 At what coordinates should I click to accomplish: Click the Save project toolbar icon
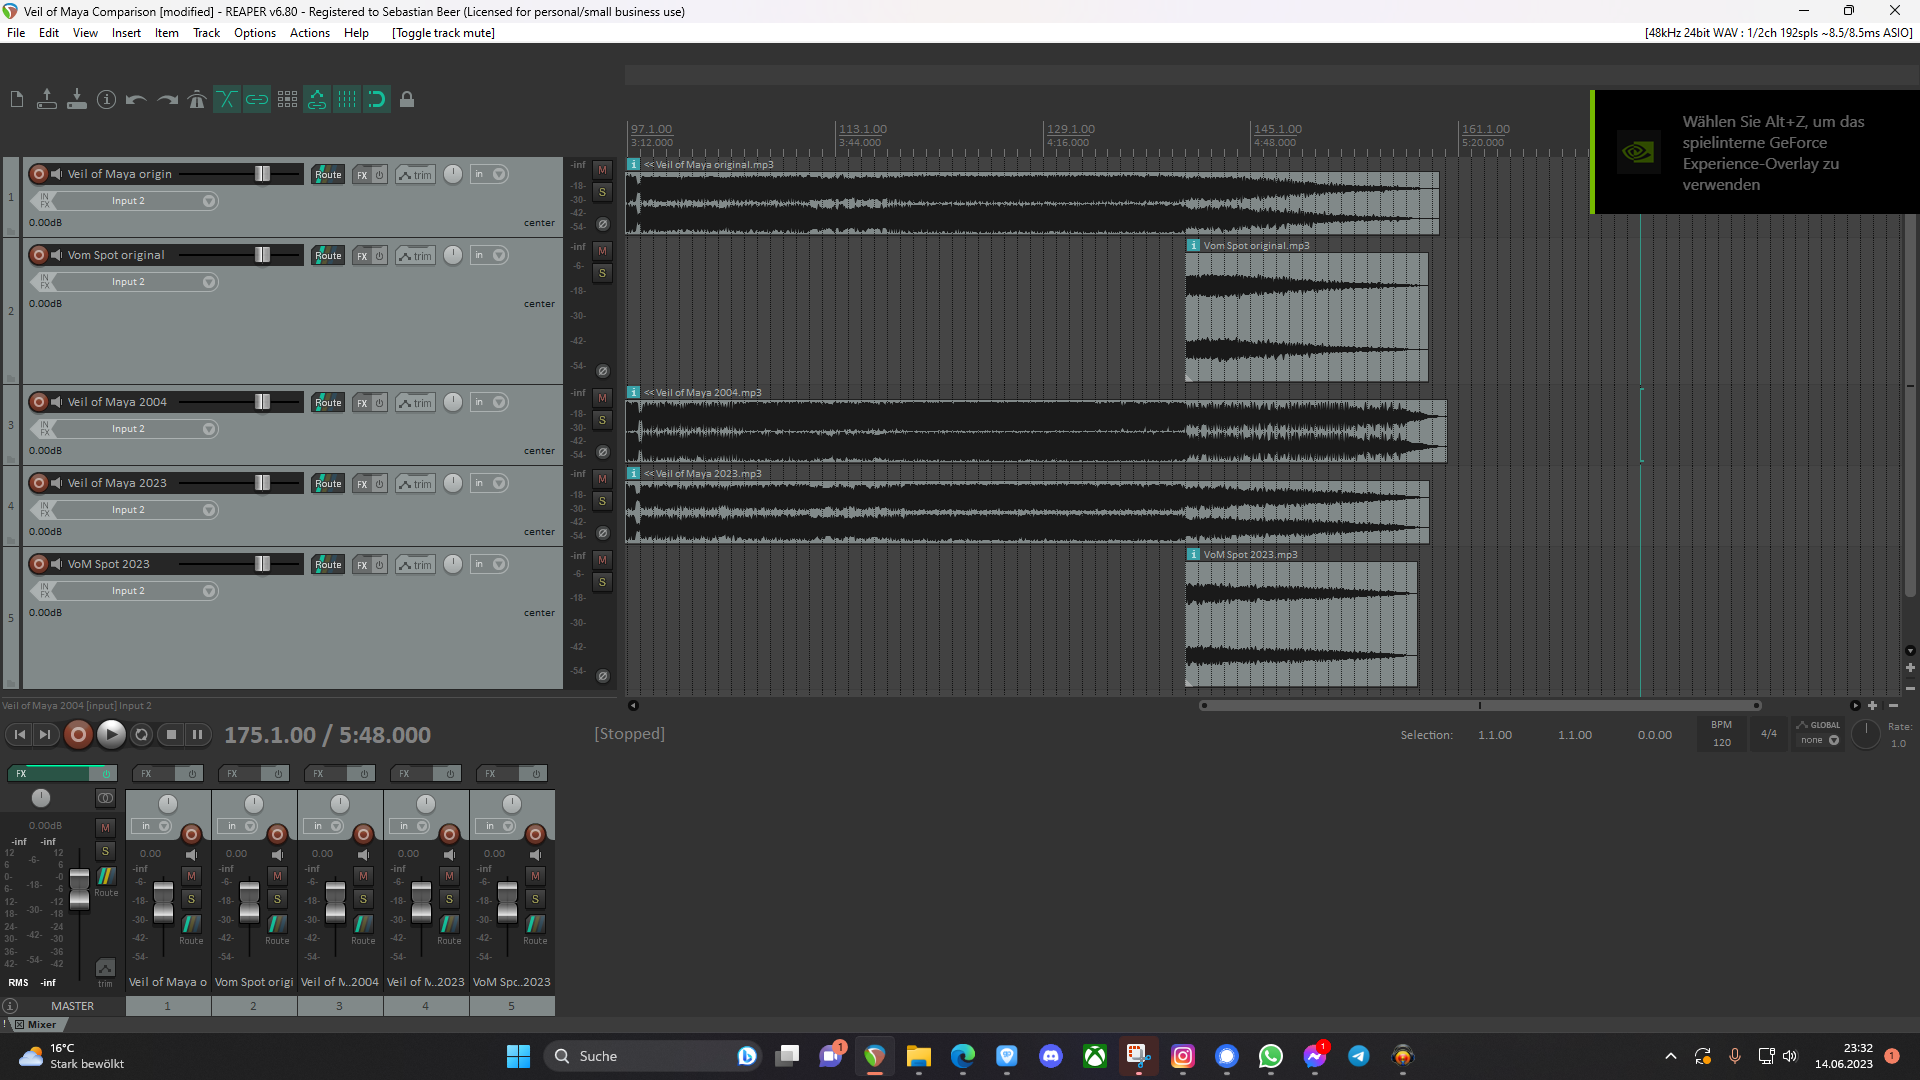pos(77,99)
